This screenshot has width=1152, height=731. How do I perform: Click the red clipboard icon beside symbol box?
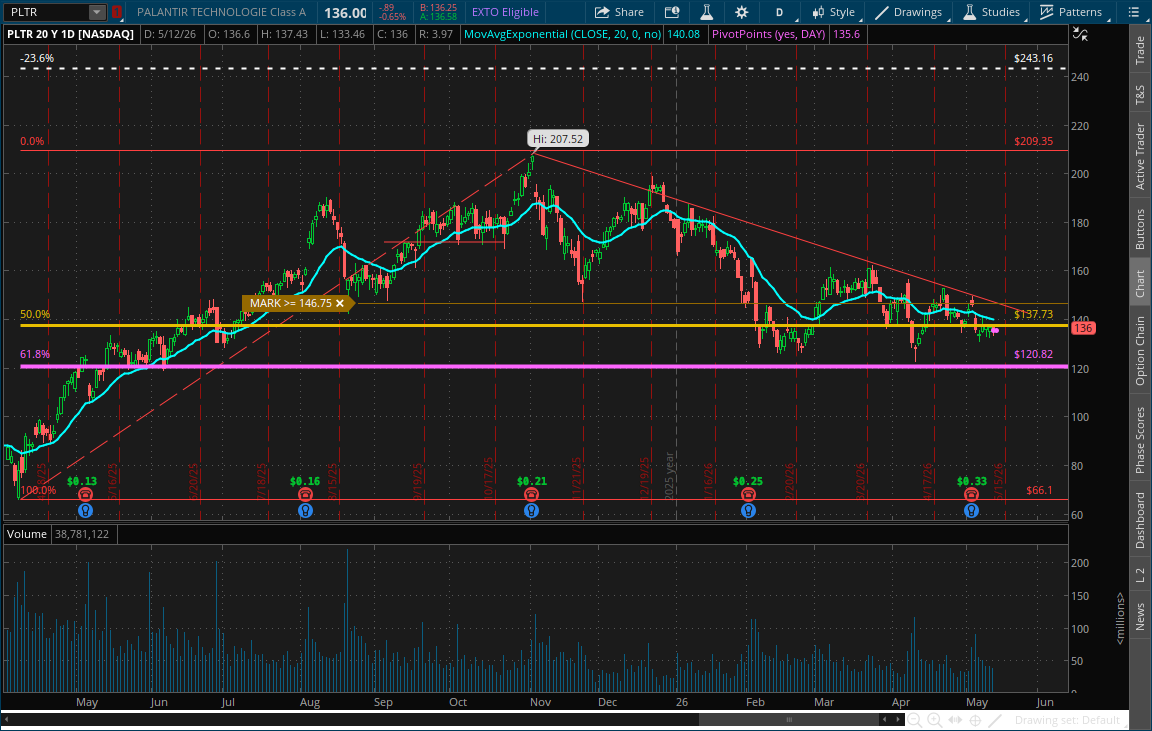[116, 12]
